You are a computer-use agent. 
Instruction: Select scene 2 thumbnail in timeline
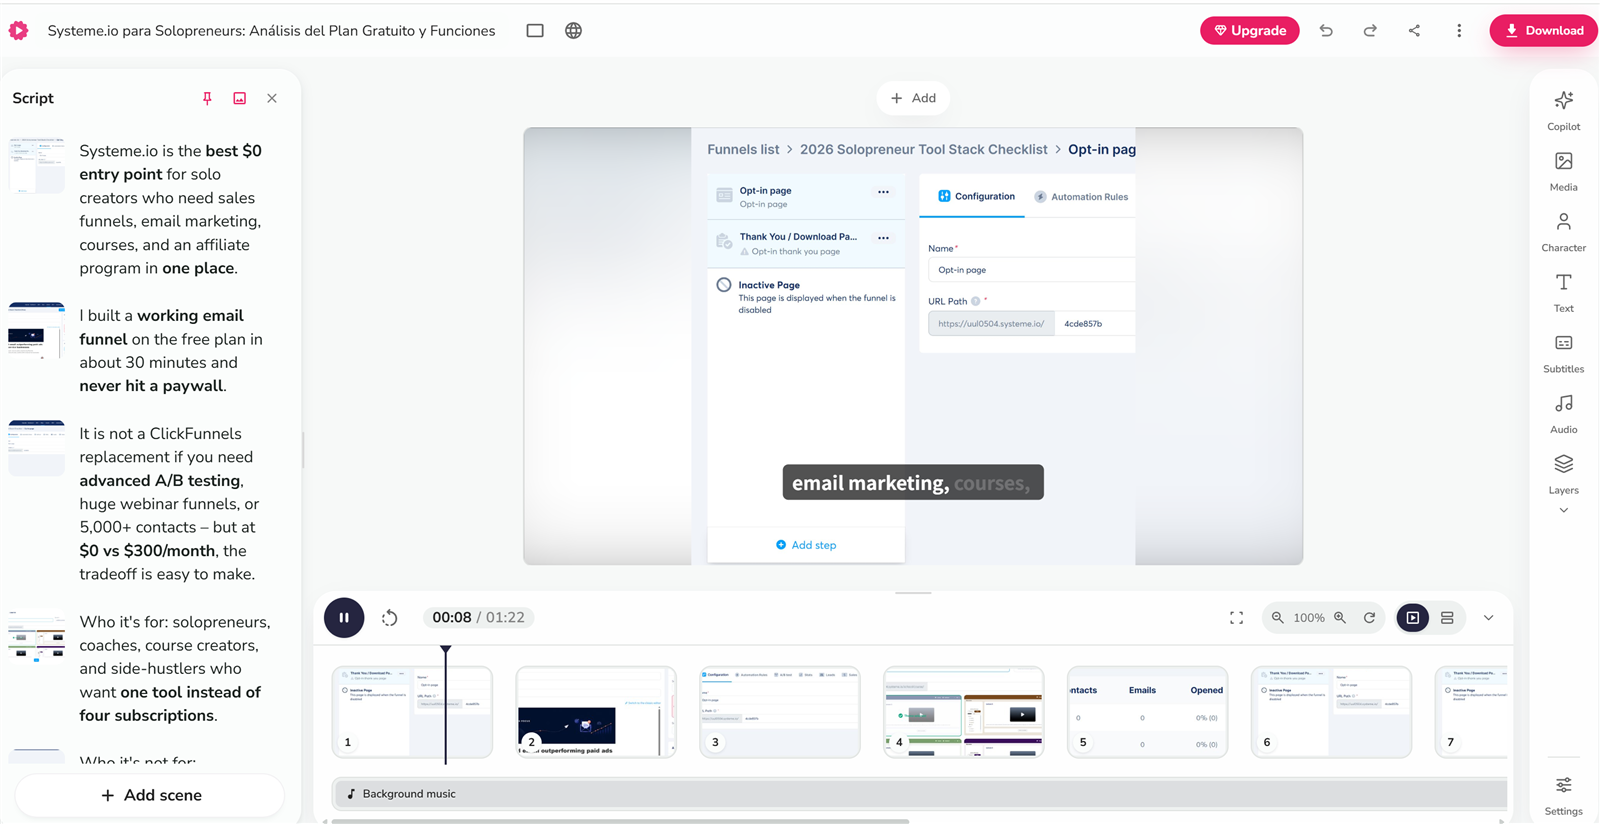596,712
